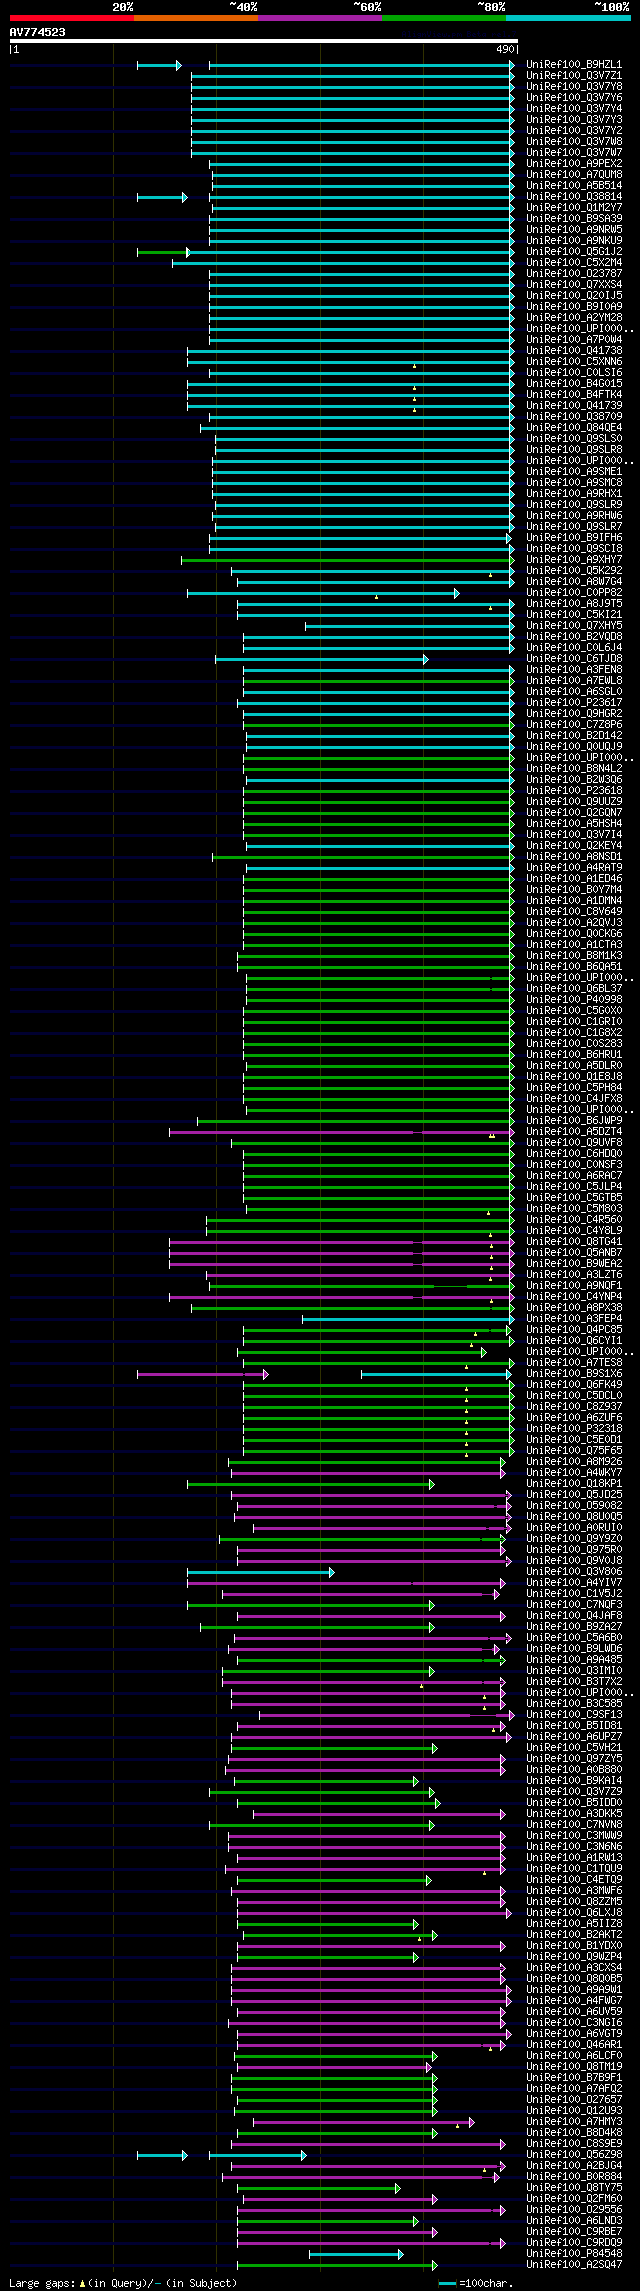This screenshot has width=640, height=2291.
Task: Open the UniRef100_B9KAI4 hit link
Action: click(574, 1781)
